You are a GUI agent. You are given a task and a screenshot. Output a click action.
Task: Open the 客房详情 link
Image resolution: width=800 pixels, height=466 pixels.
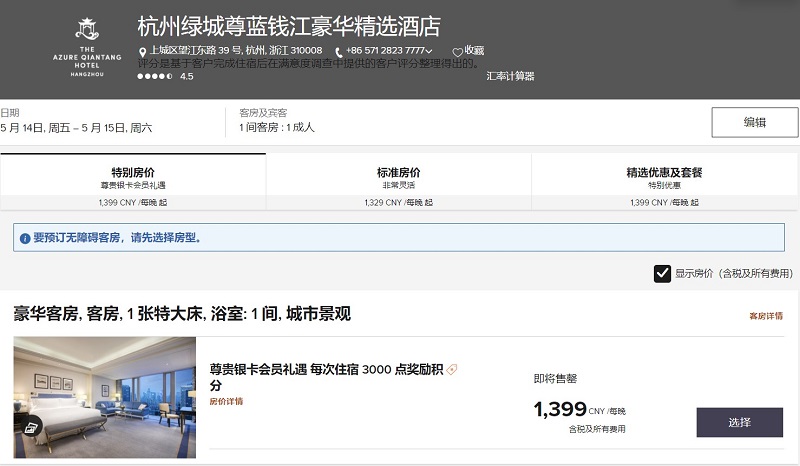click(766, 316)
